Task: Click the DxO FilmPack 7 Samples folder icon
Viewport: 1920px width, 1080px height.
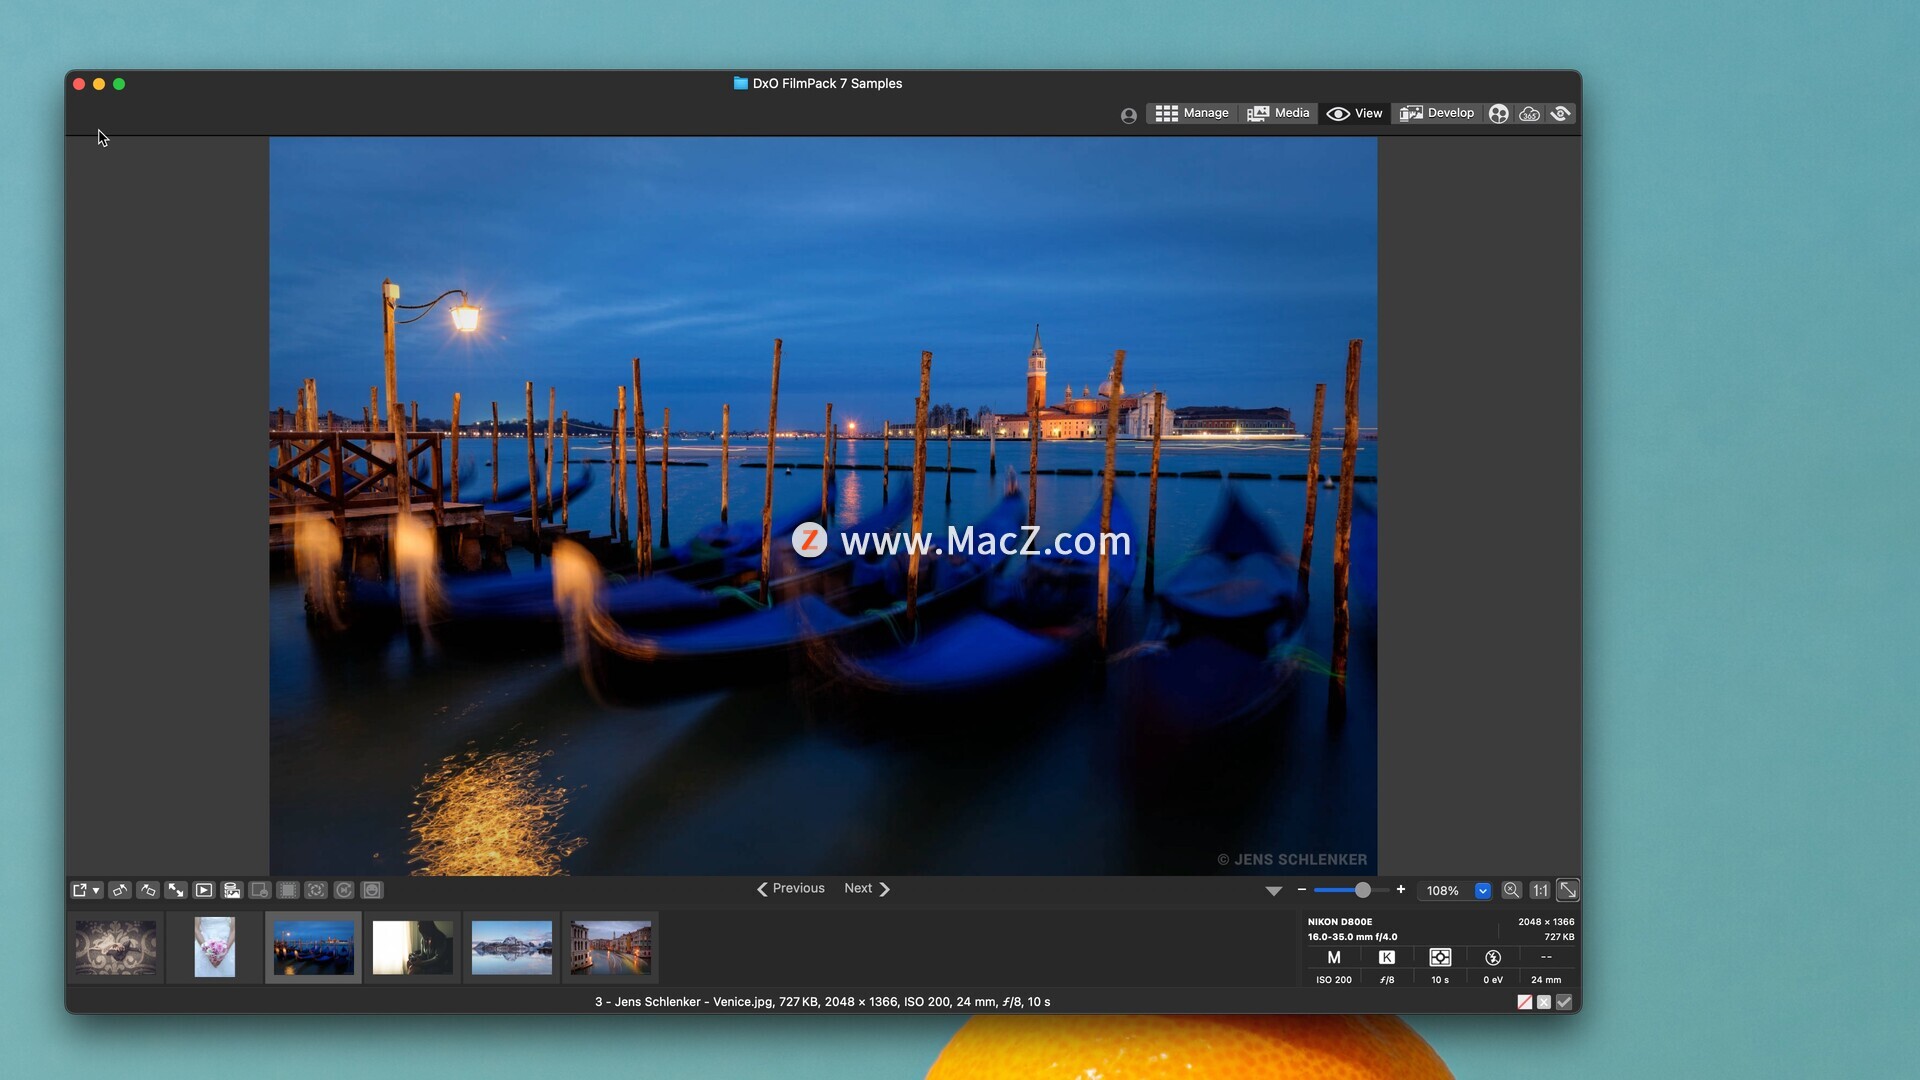Action: tap(741, 84)
